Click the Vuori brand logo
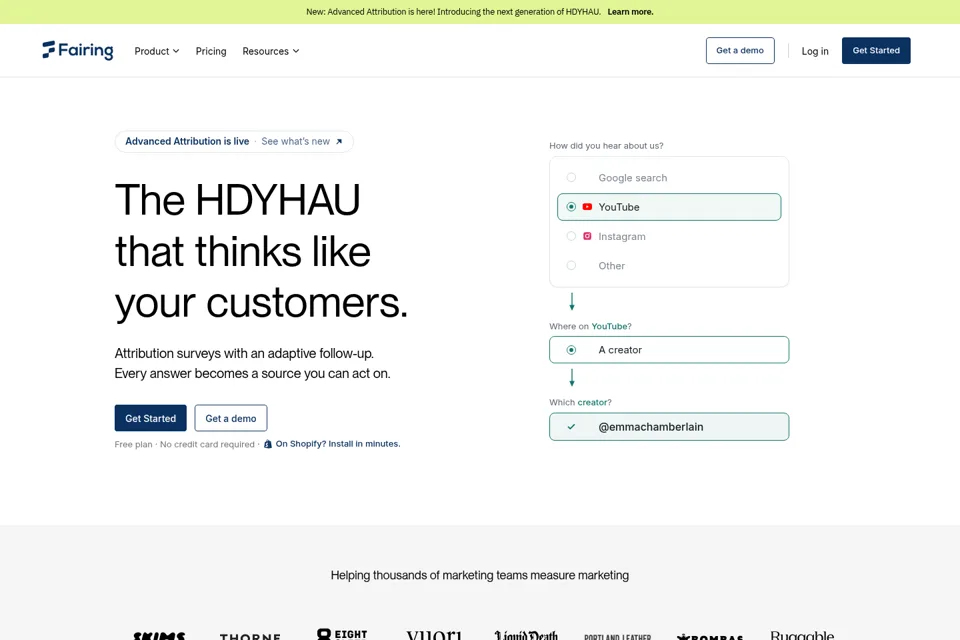Viewport: 960px width, 640px height. point(434,635)
